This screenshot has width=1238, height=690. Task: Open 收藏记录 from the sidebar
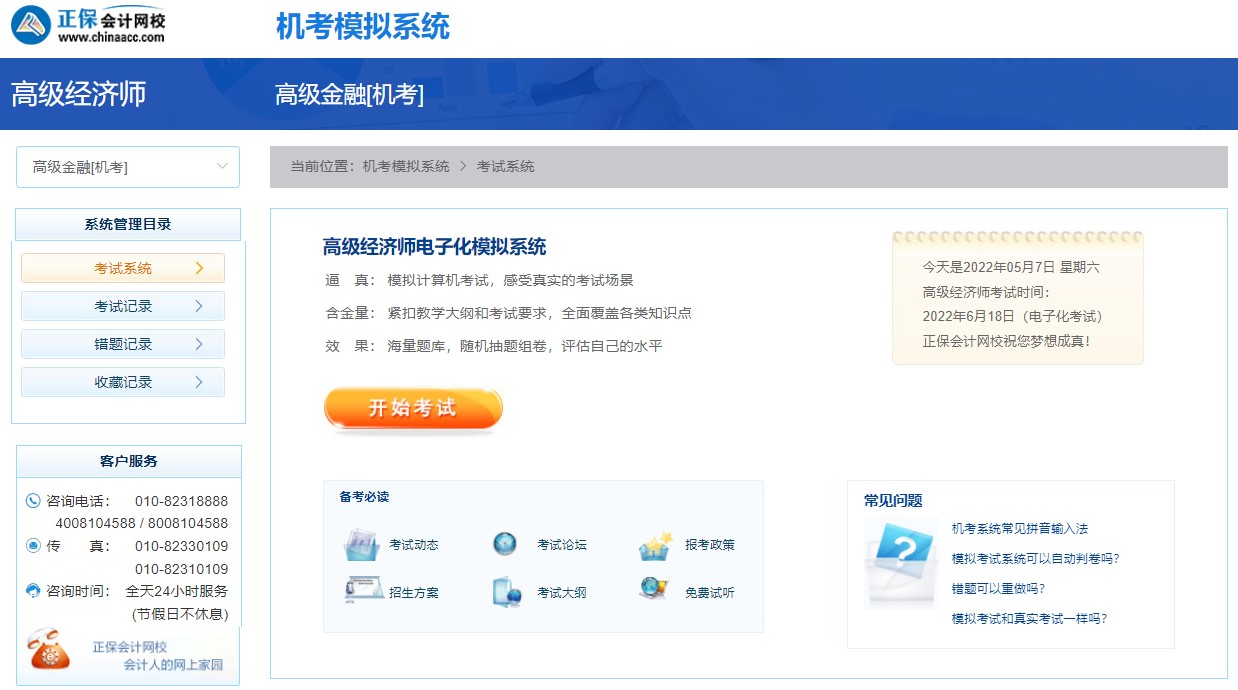click(x=123, y=382)
